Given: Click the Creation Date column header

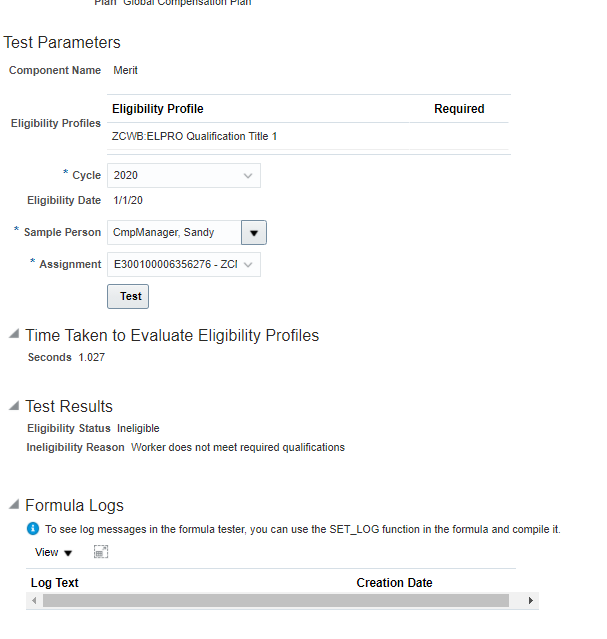Looking at the screenshot, I should pos(394,583).
